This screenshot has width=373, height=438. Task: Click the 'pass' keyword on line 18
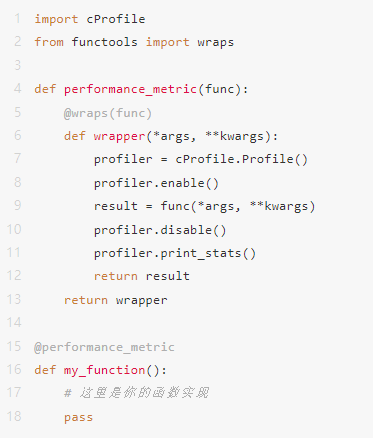pos(79,417)
